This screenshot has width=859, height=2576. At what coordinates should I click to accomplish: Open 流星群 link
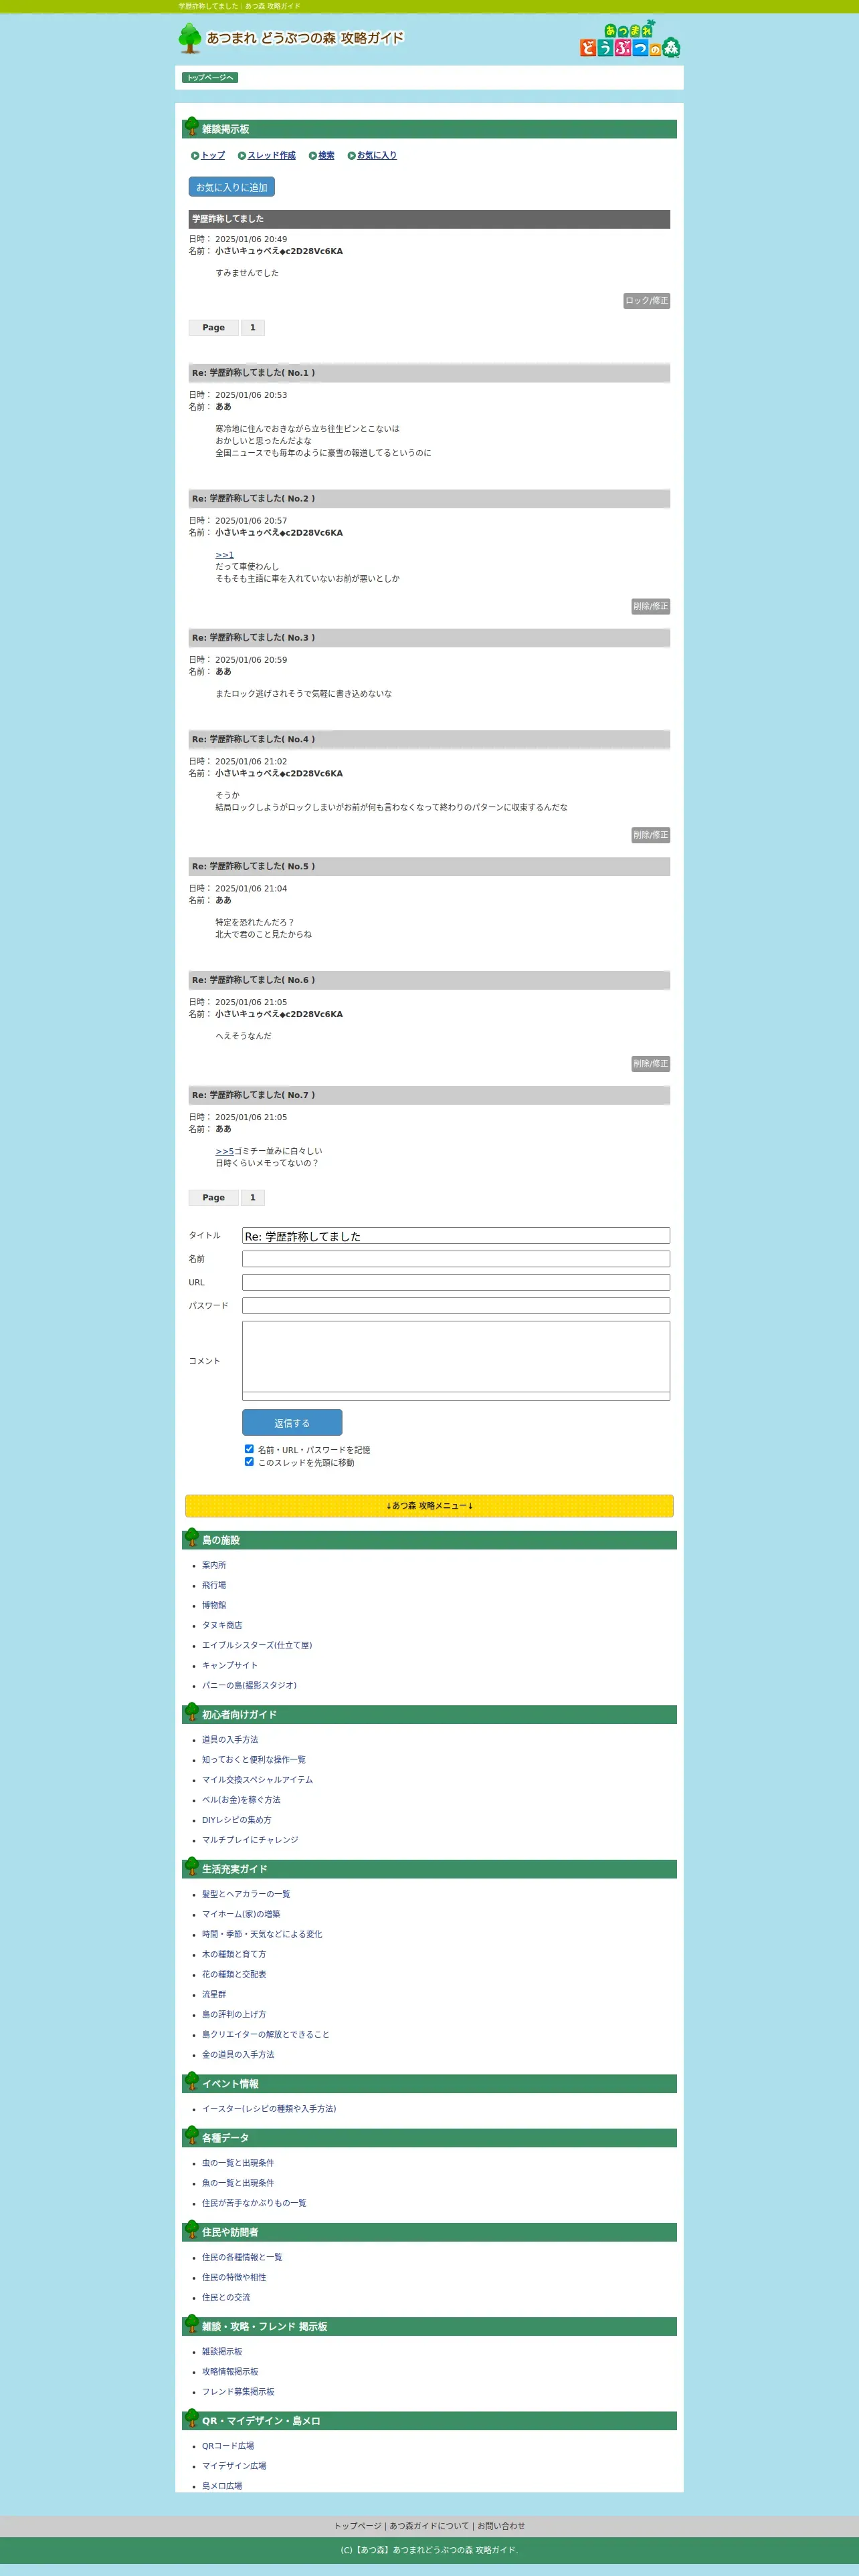214,1995
